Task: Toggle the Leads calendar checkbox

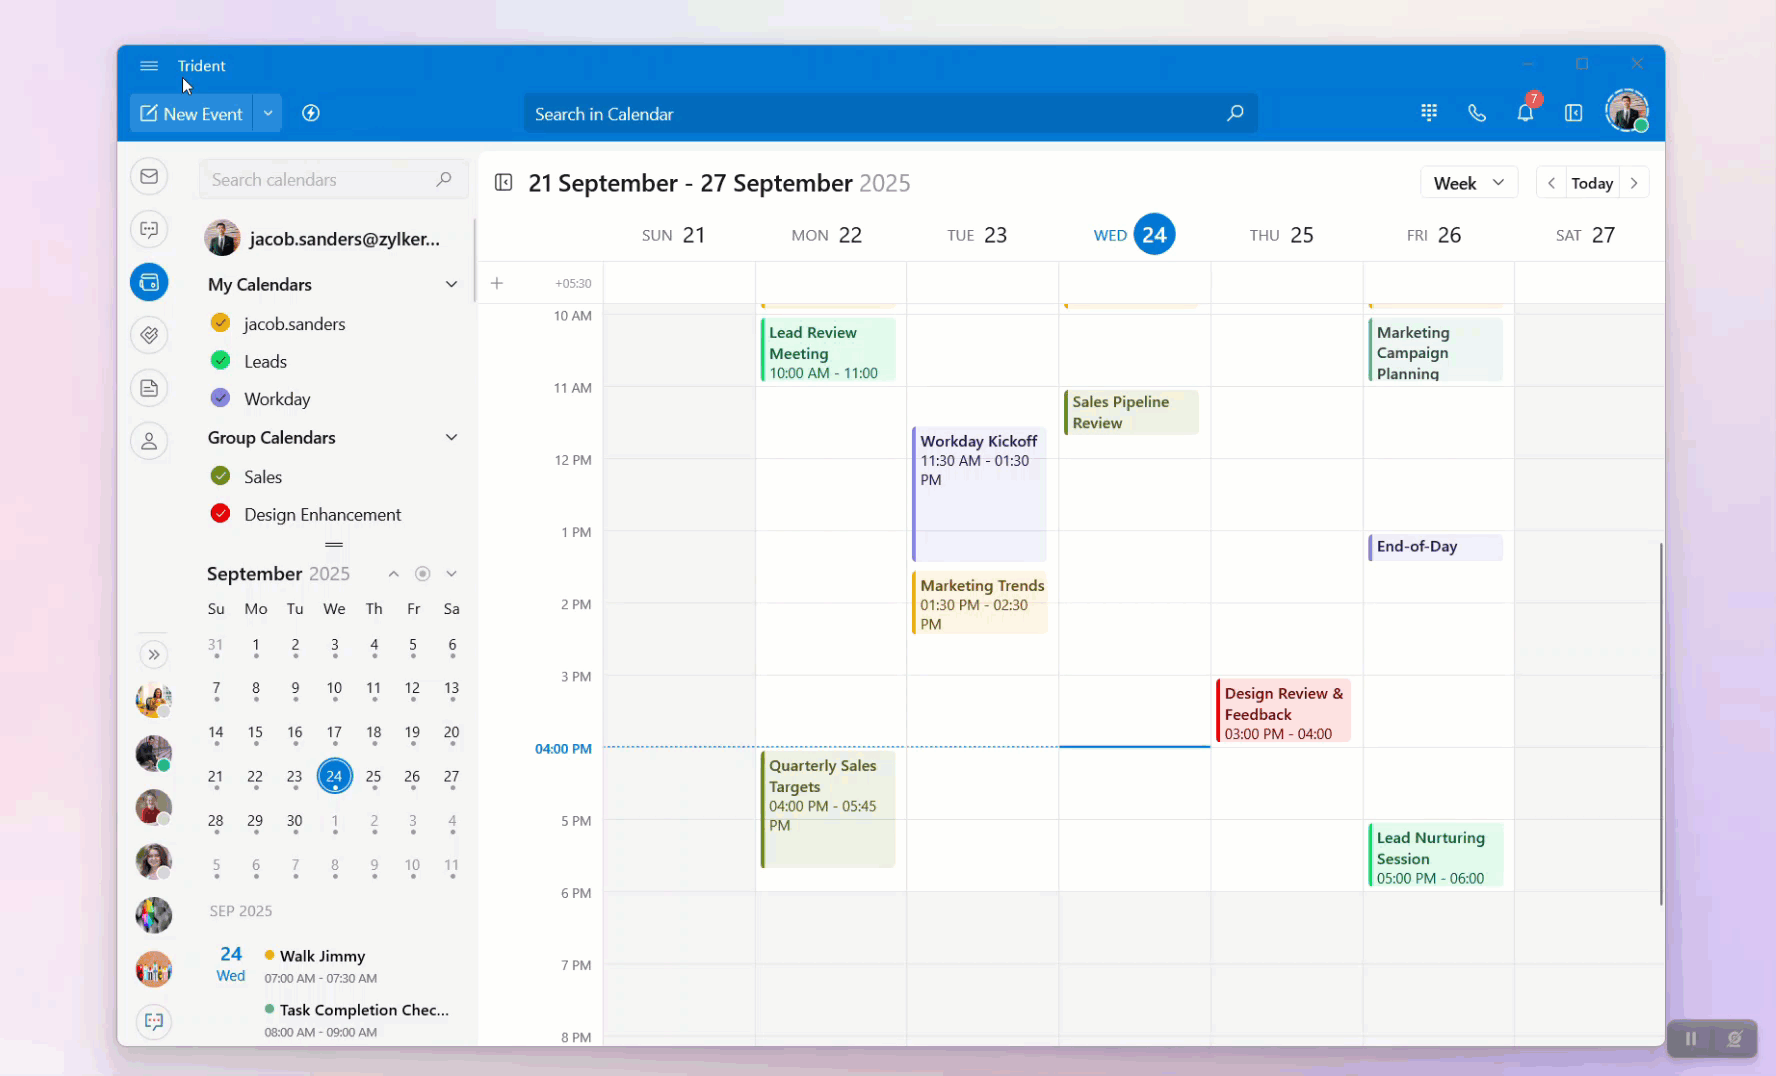Action: (221, 361)
